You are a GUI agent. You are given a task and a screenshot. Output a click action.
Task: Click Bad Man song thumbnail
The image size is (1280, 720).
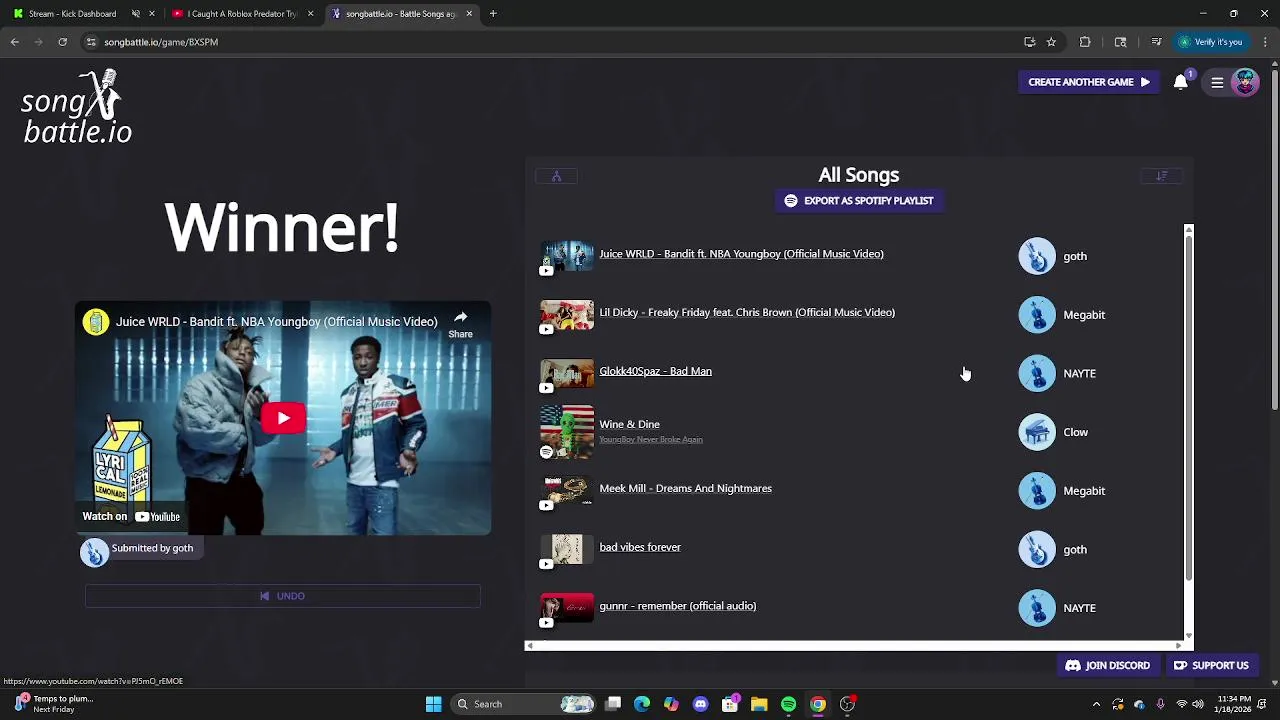click(567, 373)
